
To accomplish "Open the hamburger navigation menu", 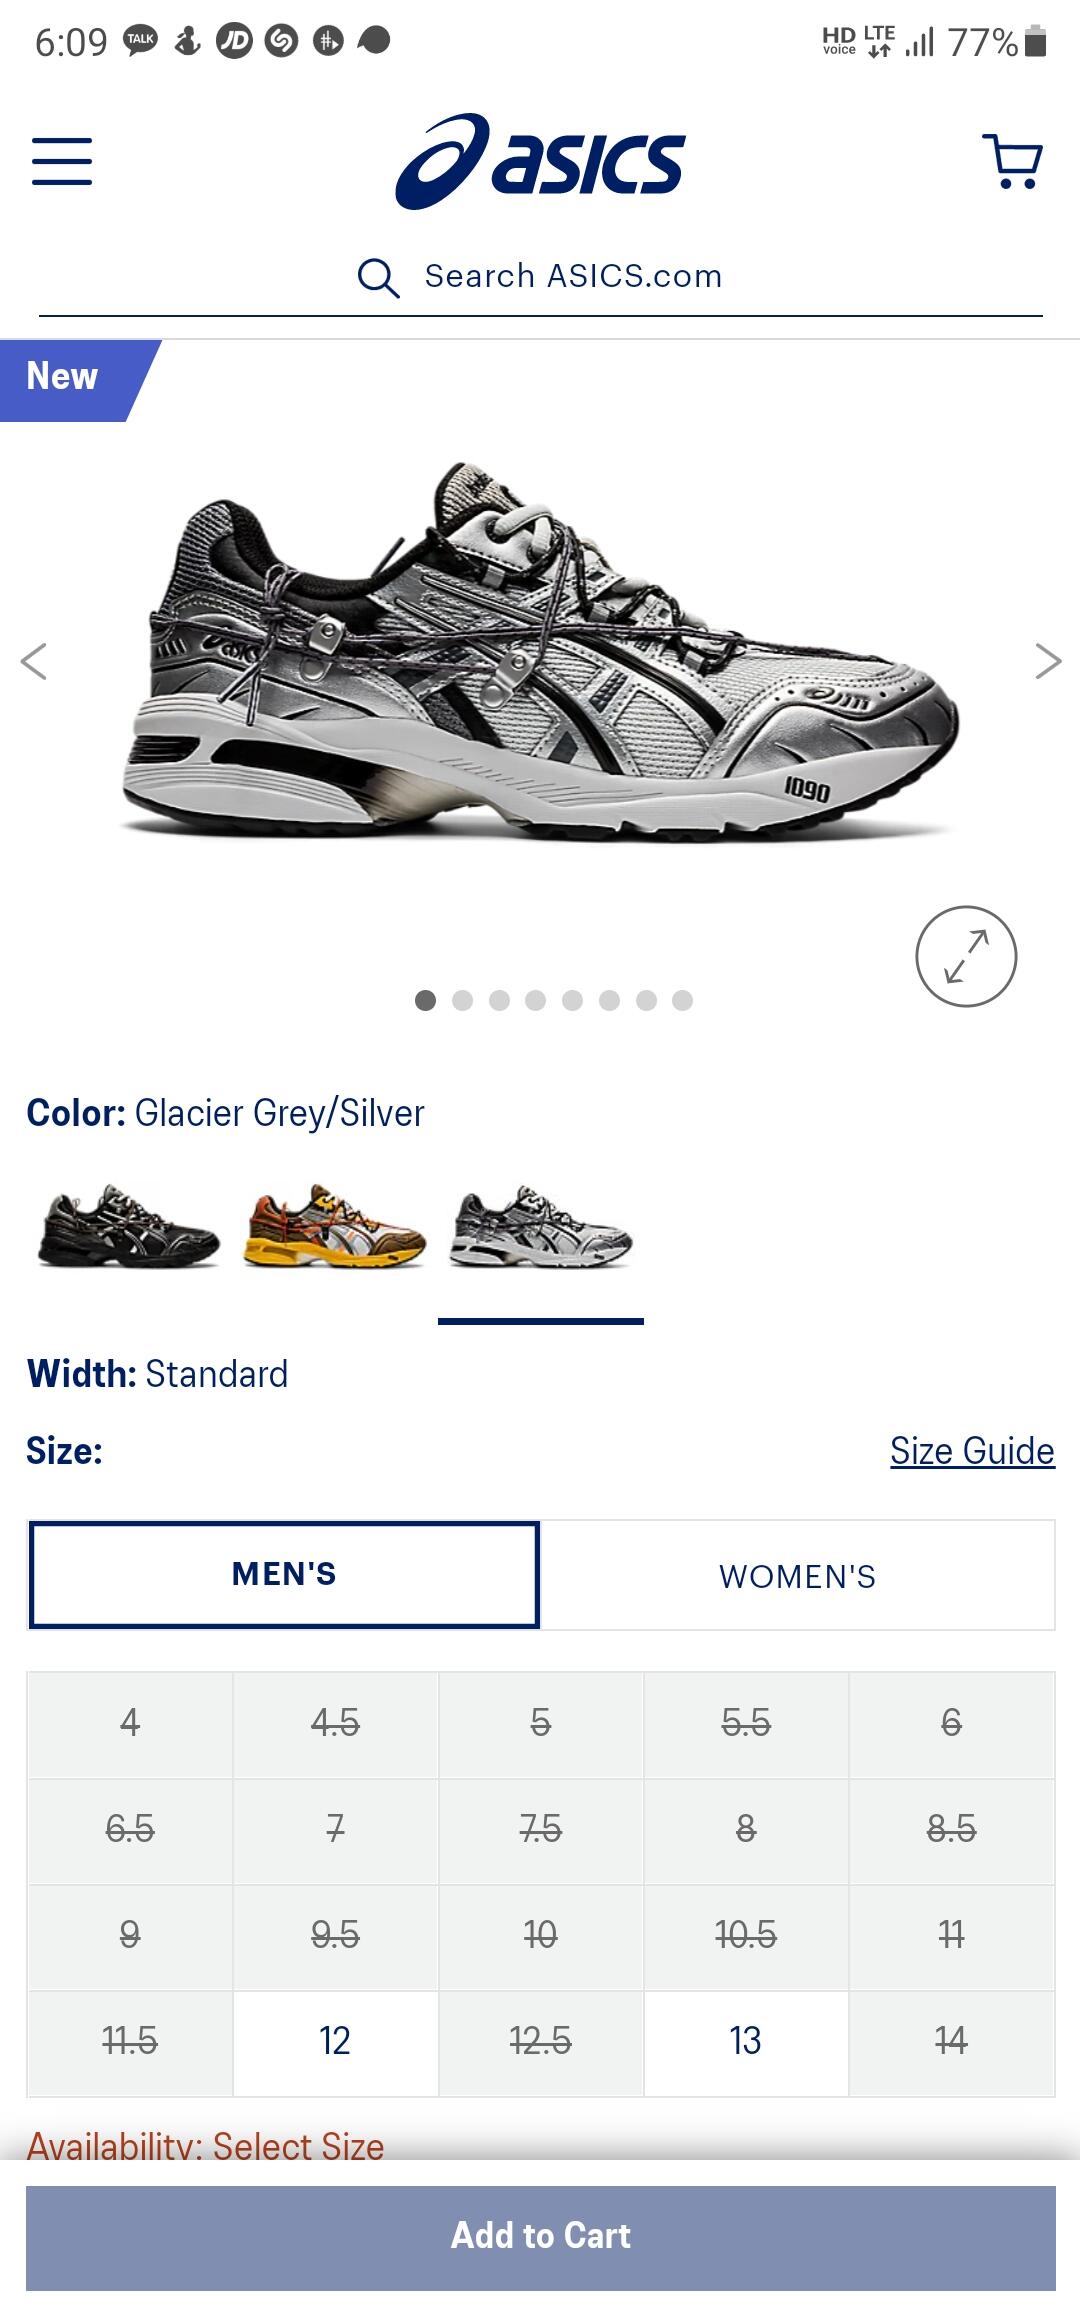I will pyautogui.click(x=62, y=161).
